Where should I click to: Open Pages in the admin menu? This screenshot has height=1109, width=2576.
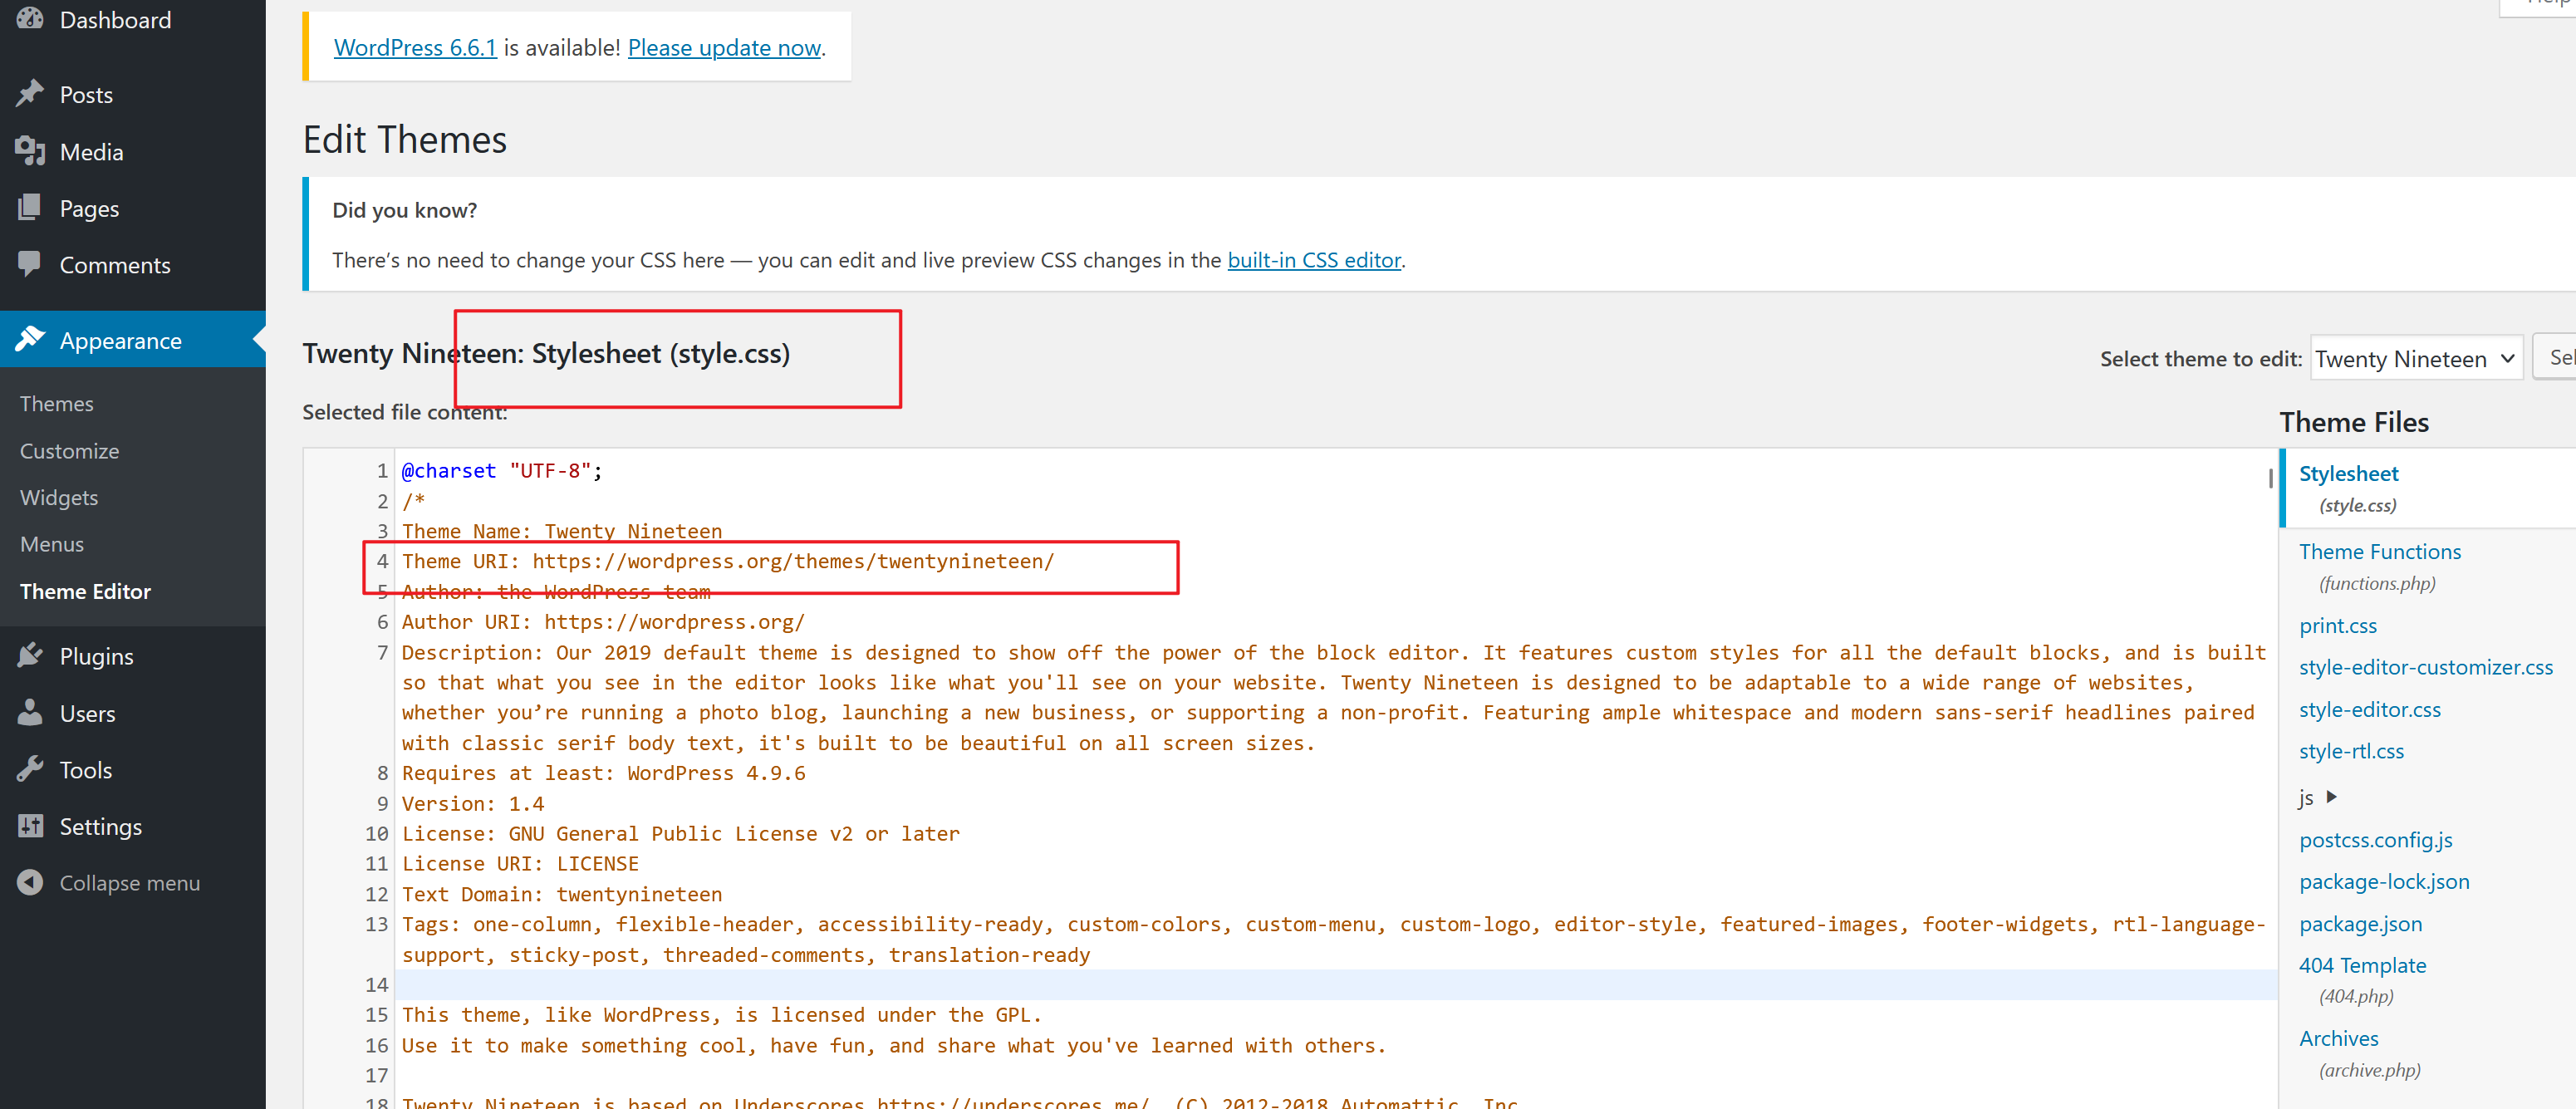pos(89,209)
